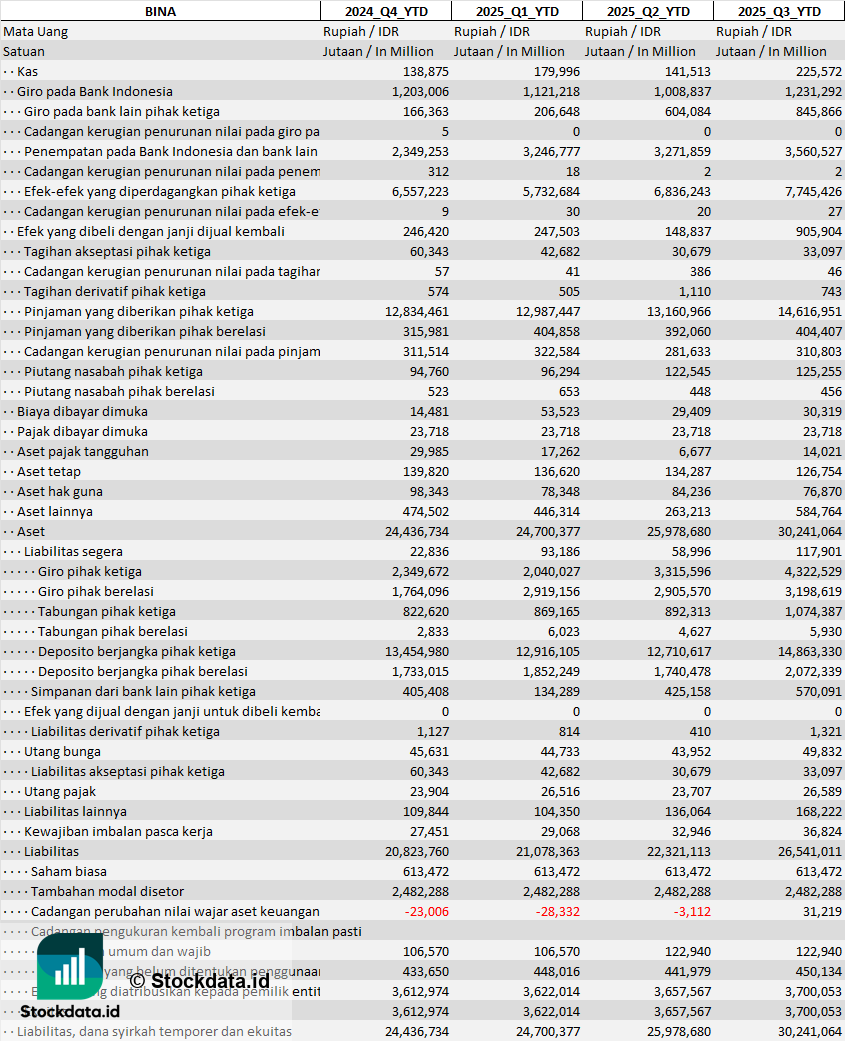845x1041 pixels.
Task: Click Cadangan pengukuran kembali program imbalan pasti
Action: click(196, 931)
